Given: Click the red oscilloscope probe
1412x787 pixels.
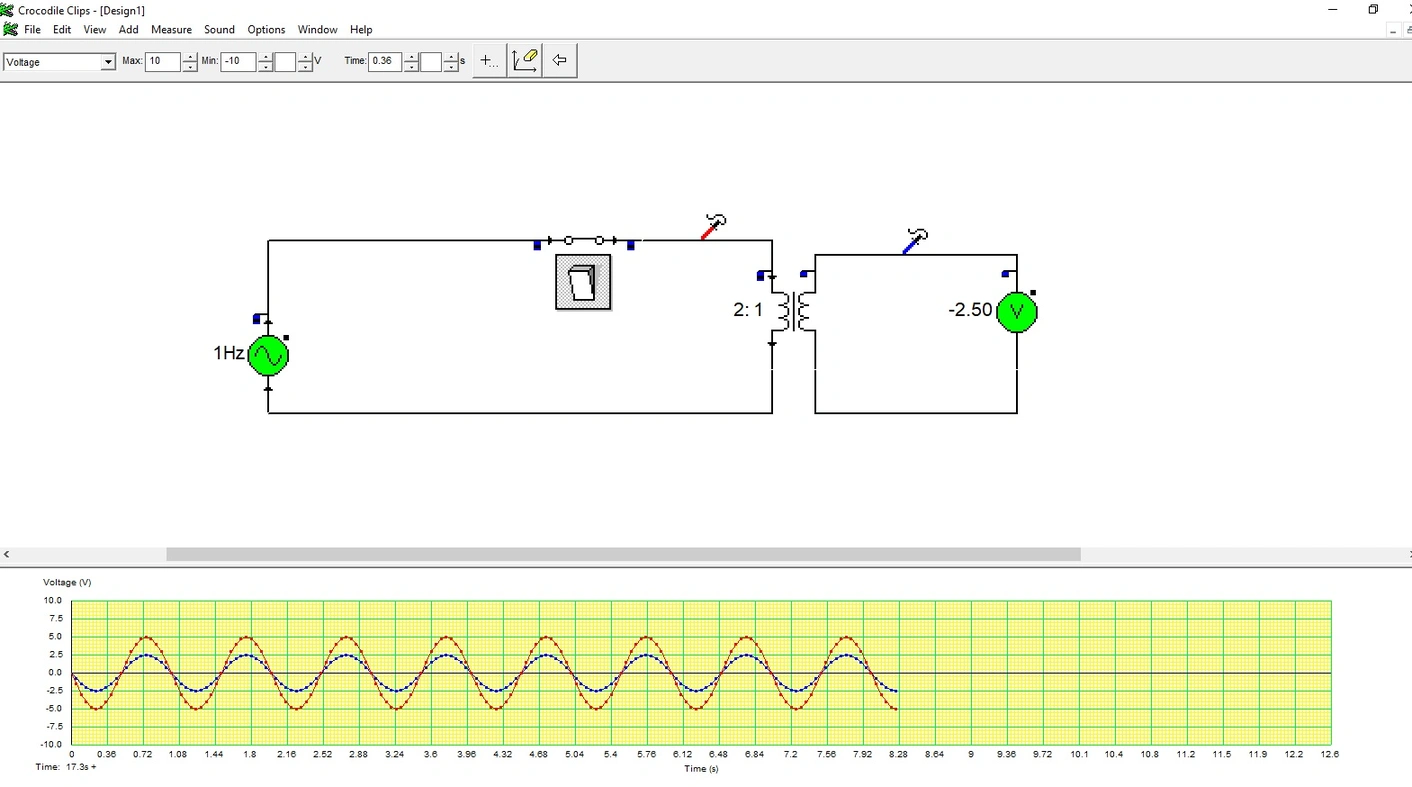Looking at the screenshot, I should pyautogui.click(x=712, y=227).
